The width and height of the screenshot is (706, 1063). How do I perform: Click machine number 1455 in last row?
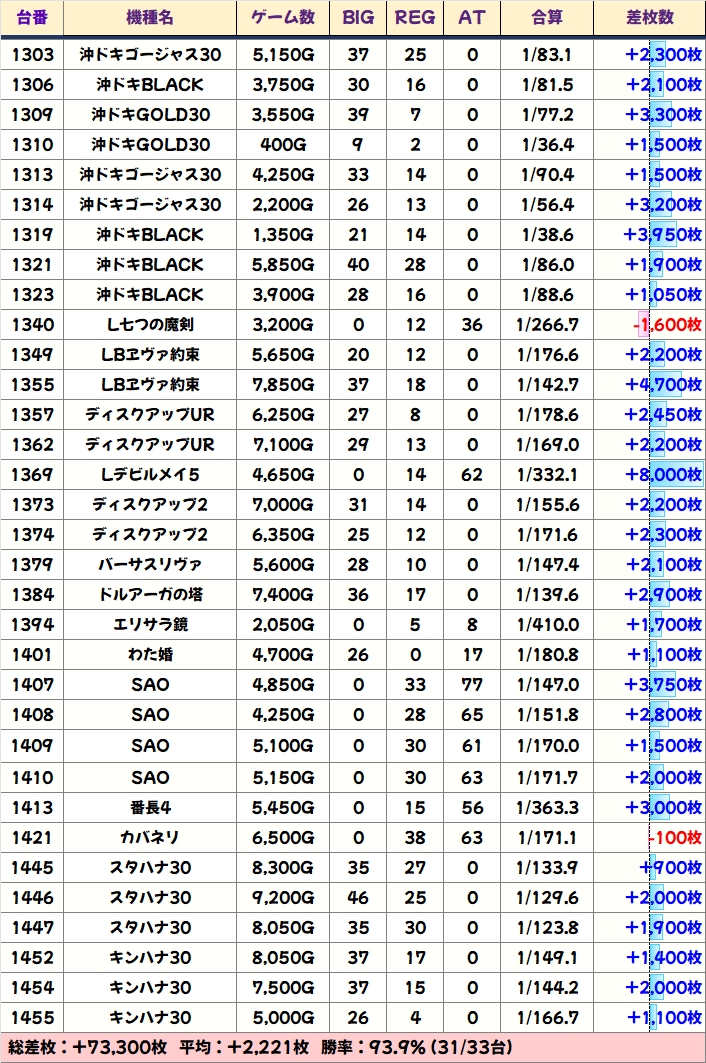[x=33, y=1017]
